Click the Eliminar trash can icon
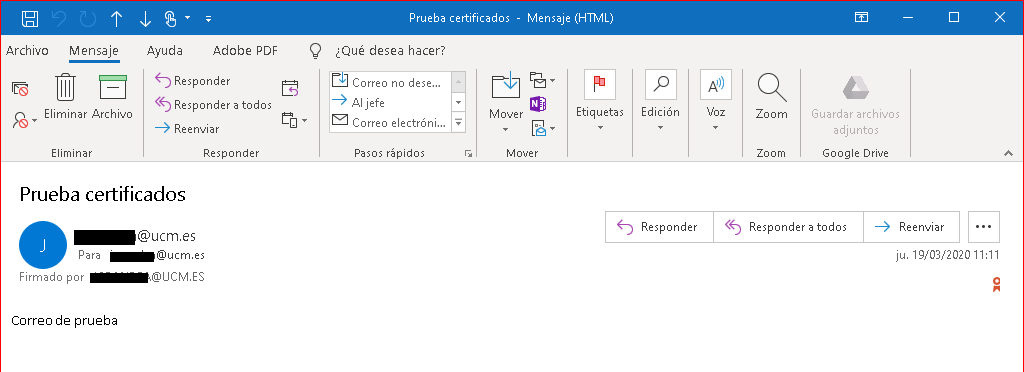 65,87
